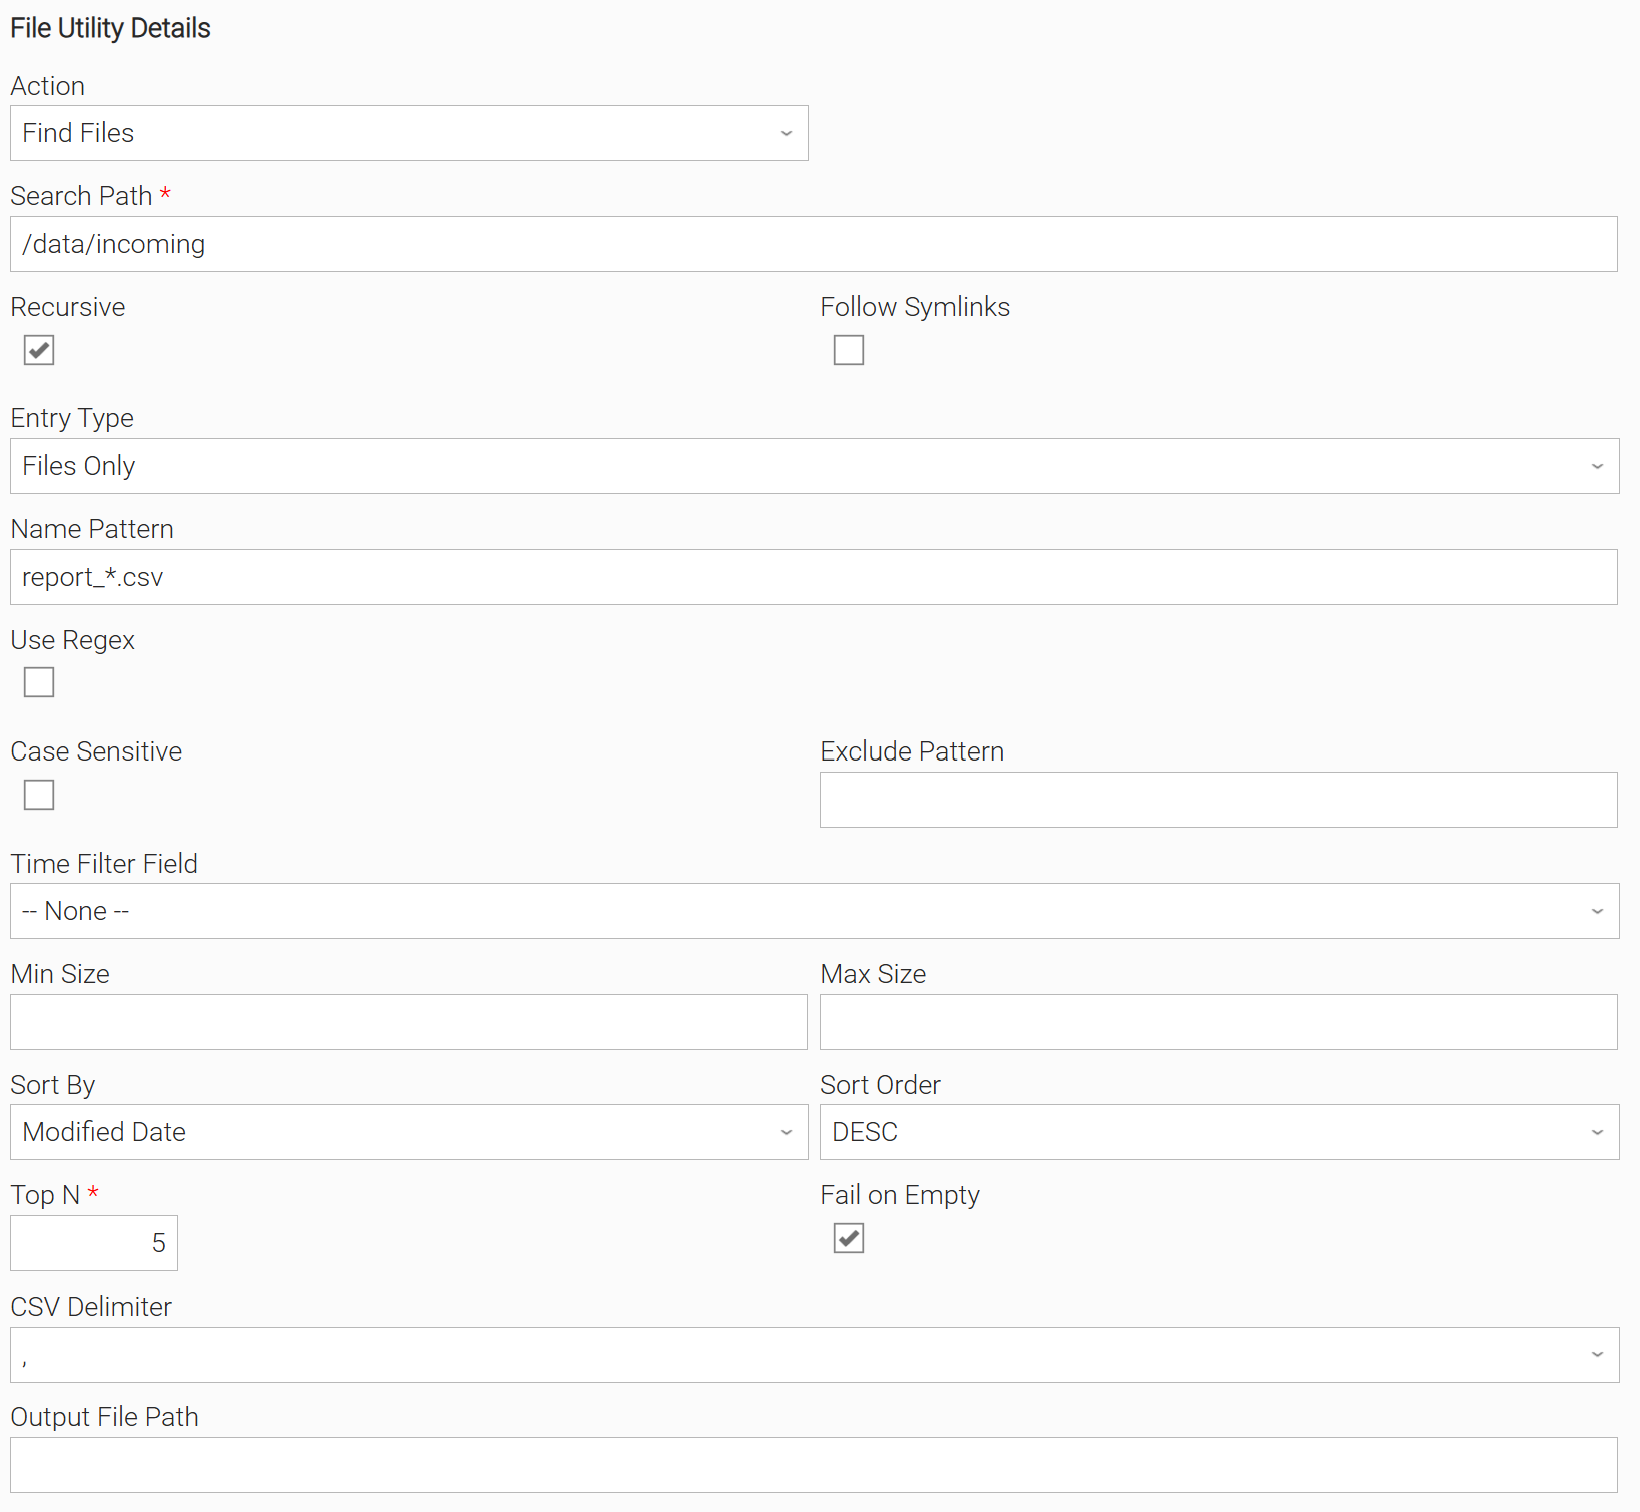Uncheck the Recursive checkbox
The image size is (1640, 1512).
39,350
